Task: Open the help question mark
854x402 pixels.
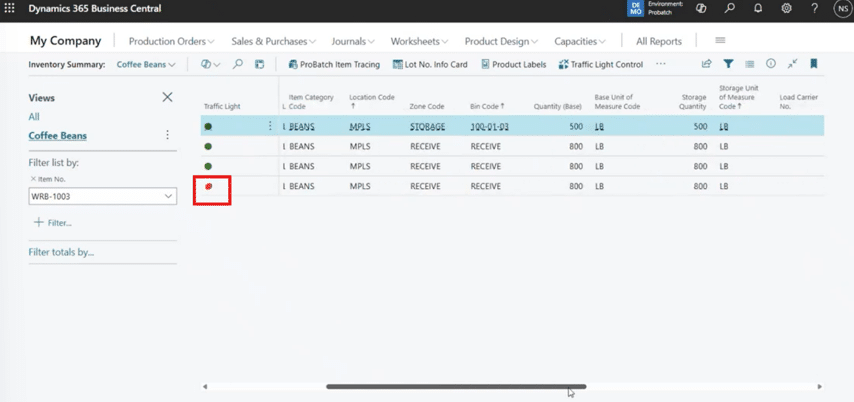Action: [x=815, y=9]
